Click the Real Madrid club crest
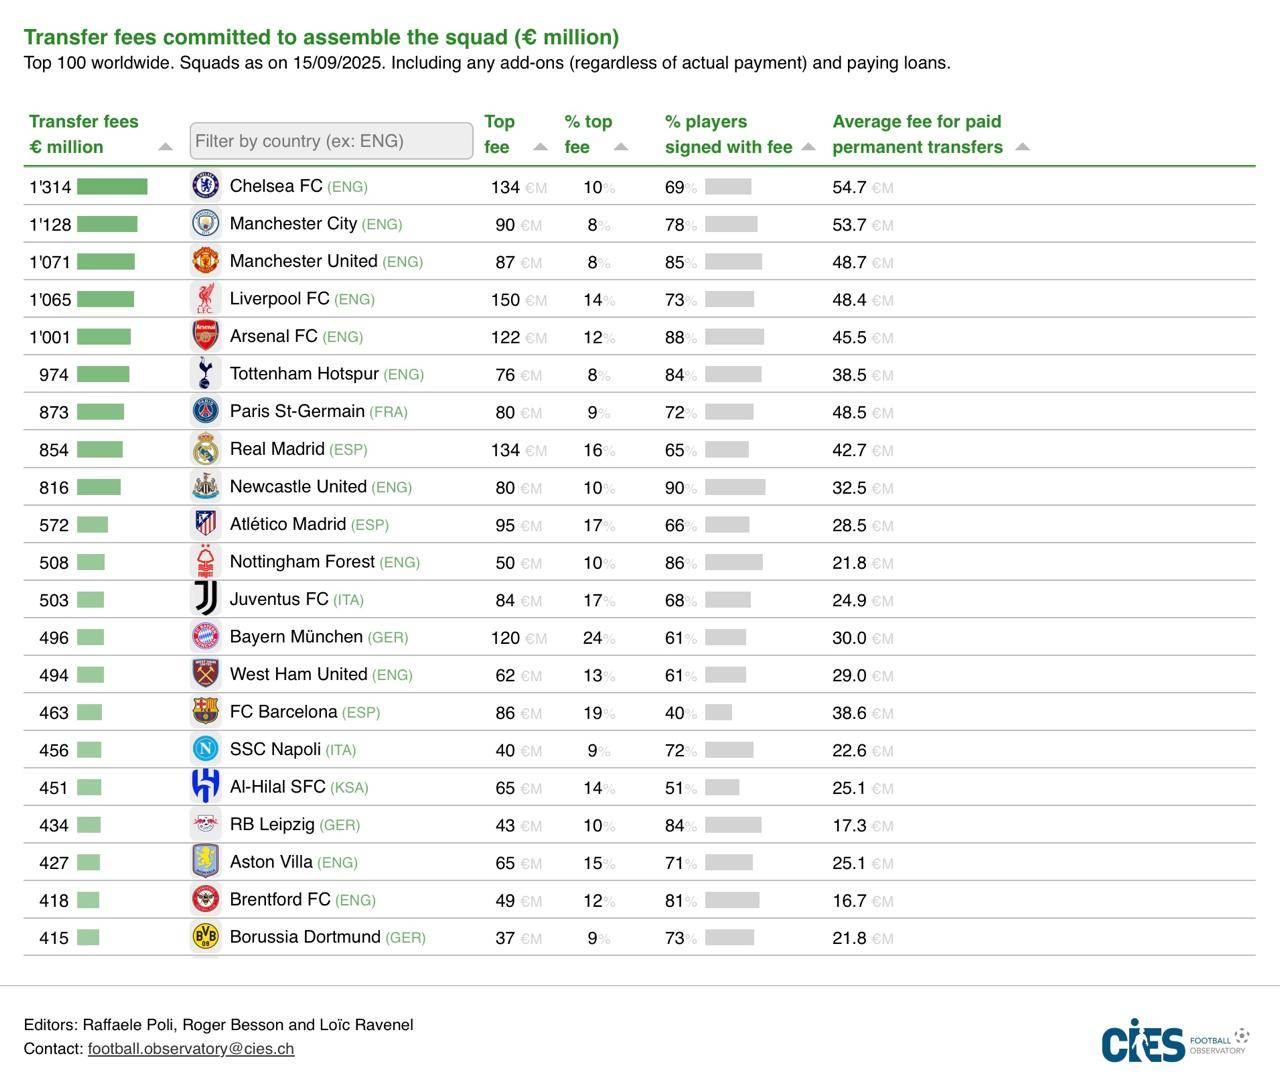 (x=205, y=449)
